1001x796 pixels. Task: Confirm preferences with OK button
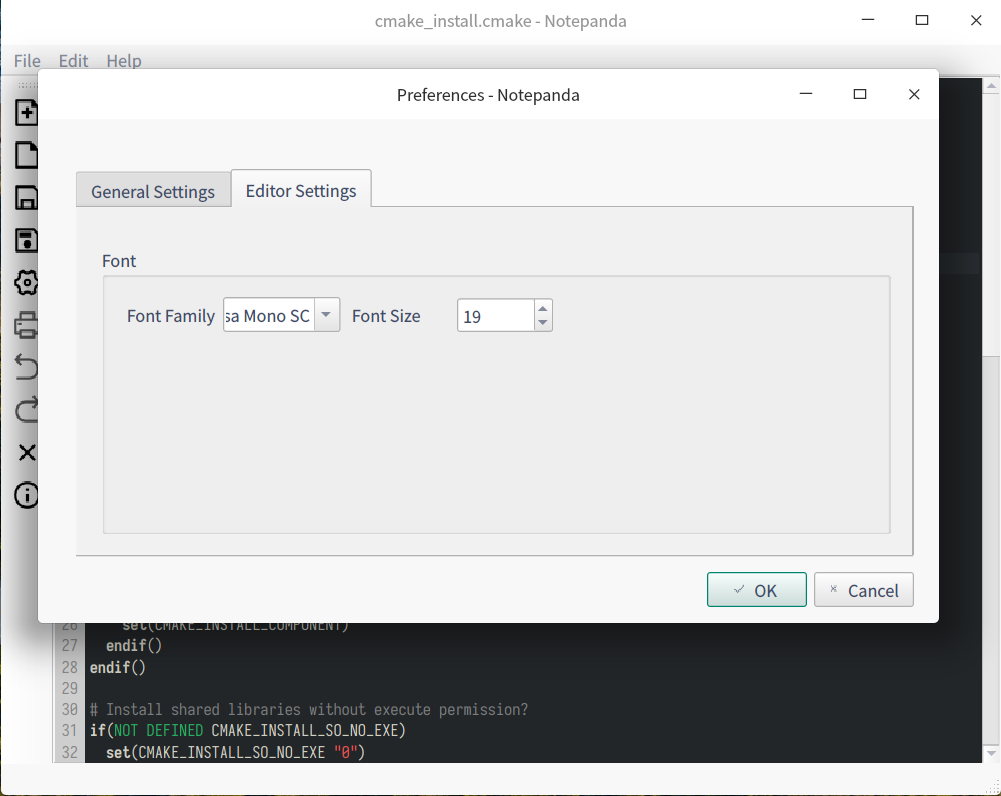pyautogui.click(x=756, y=590)
